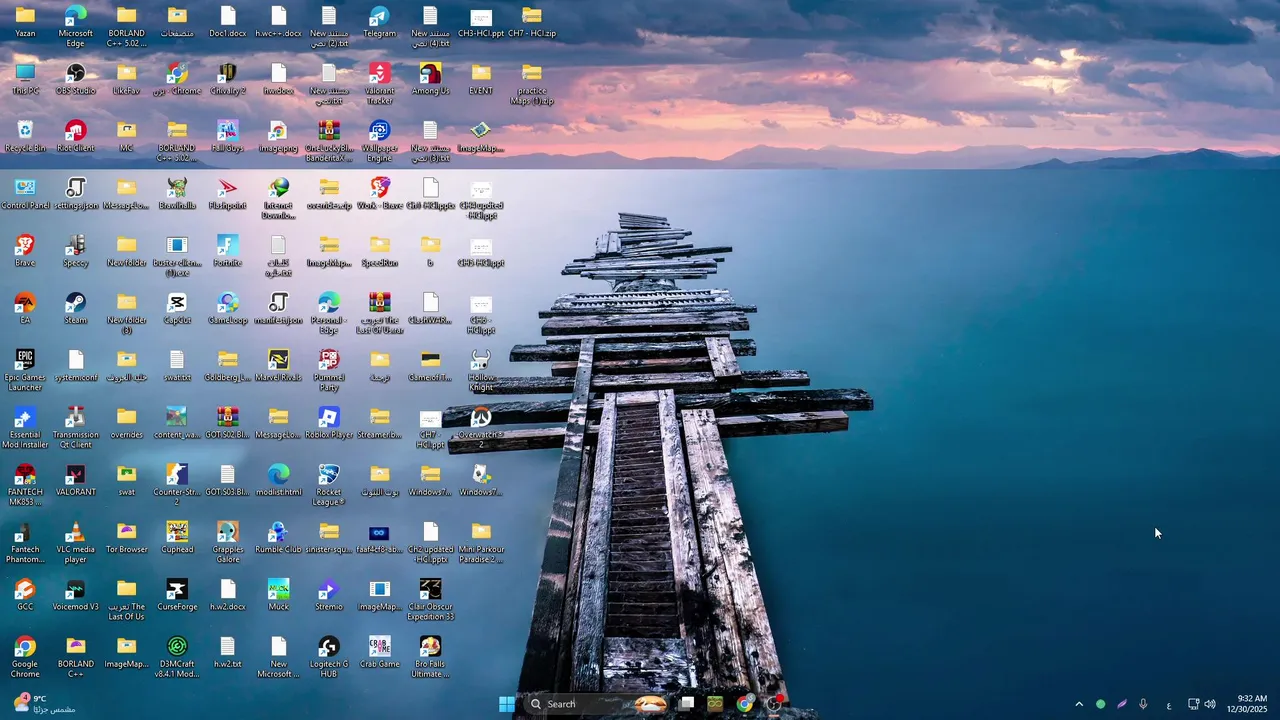
Task: Select the Among Us game icon
Action: [430, 79]
